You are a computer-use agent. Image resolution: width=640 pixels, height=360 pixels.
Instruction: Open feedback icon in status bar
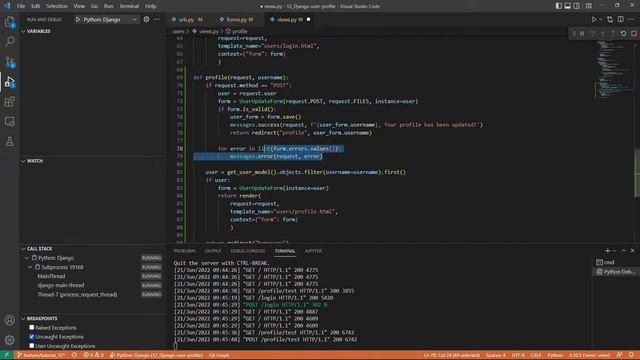[x=620, y=355]
